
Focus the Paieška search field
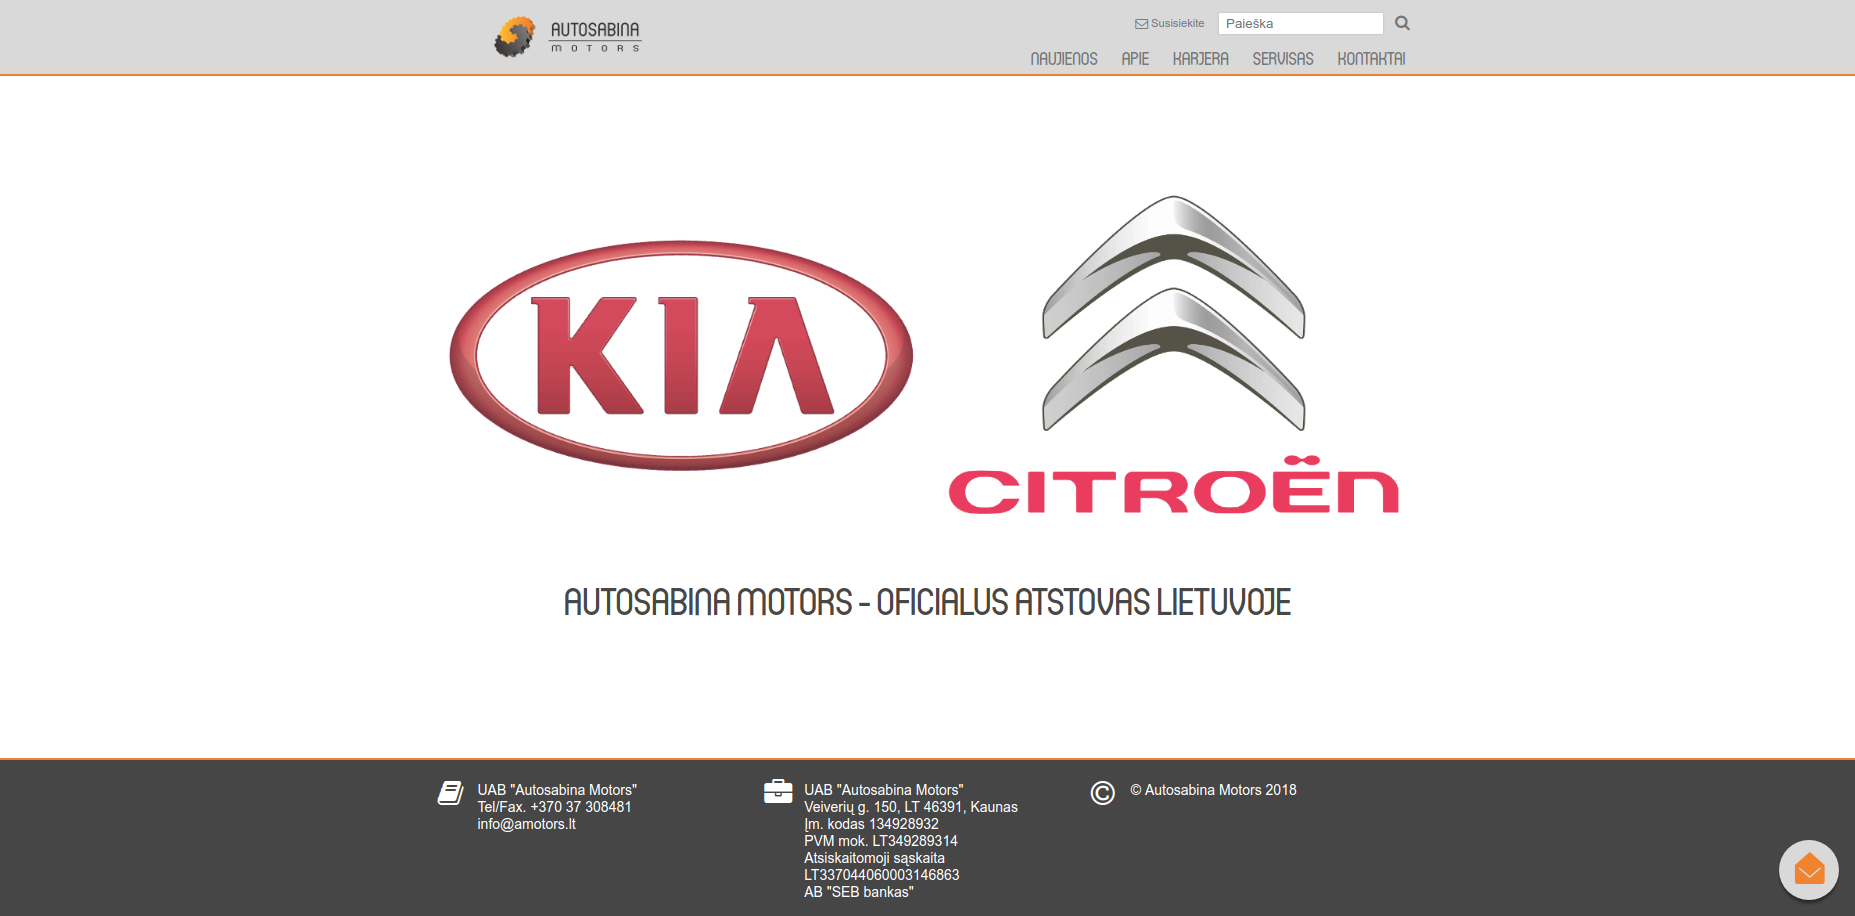(1300, 23)
